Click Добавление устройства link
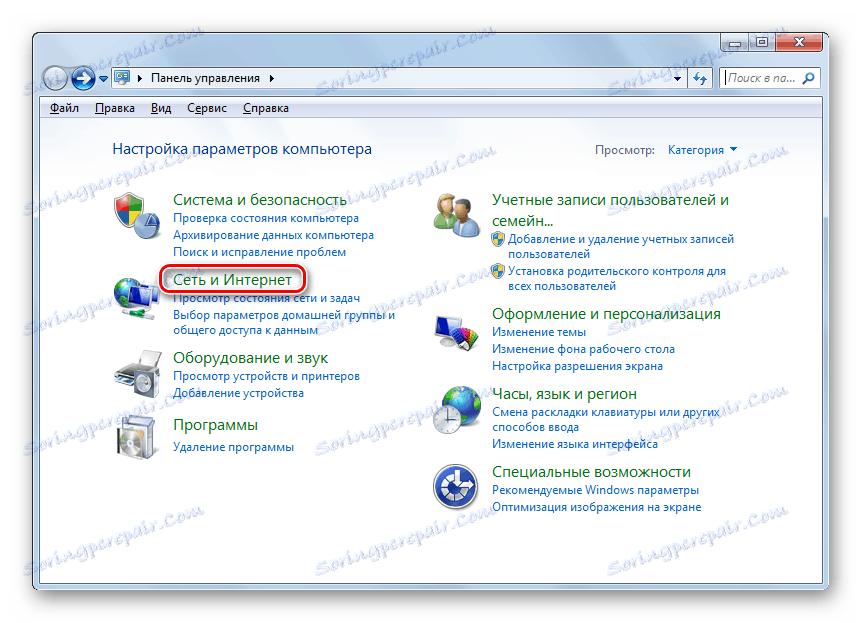 (x=239, y=394)
